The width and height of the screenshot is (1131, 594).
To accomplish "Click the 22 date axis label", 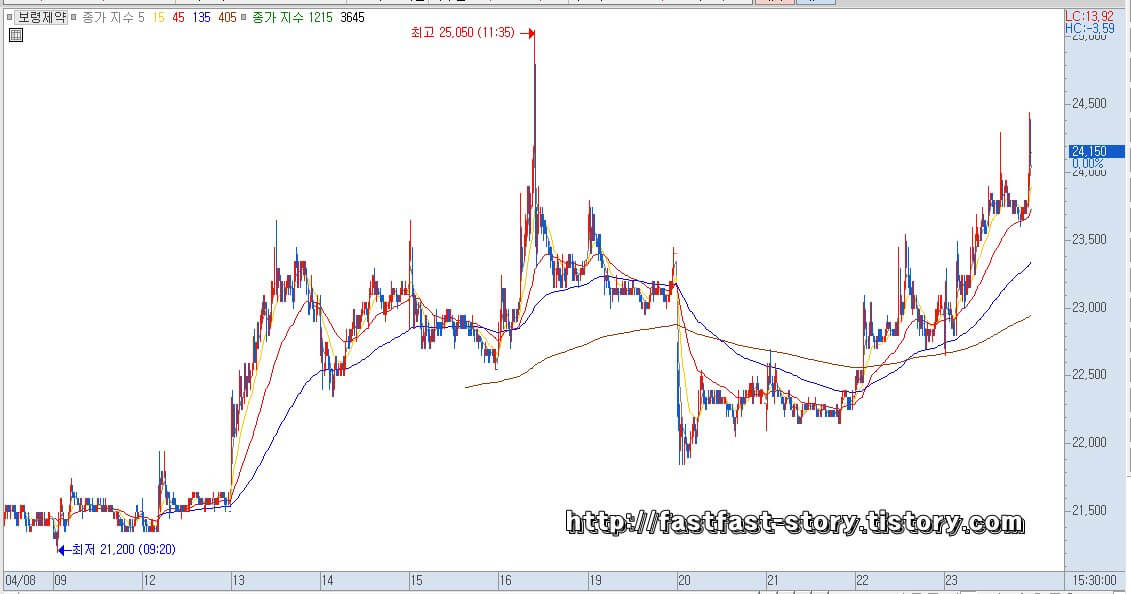I will pyautogui.click(x=862, y=580).
